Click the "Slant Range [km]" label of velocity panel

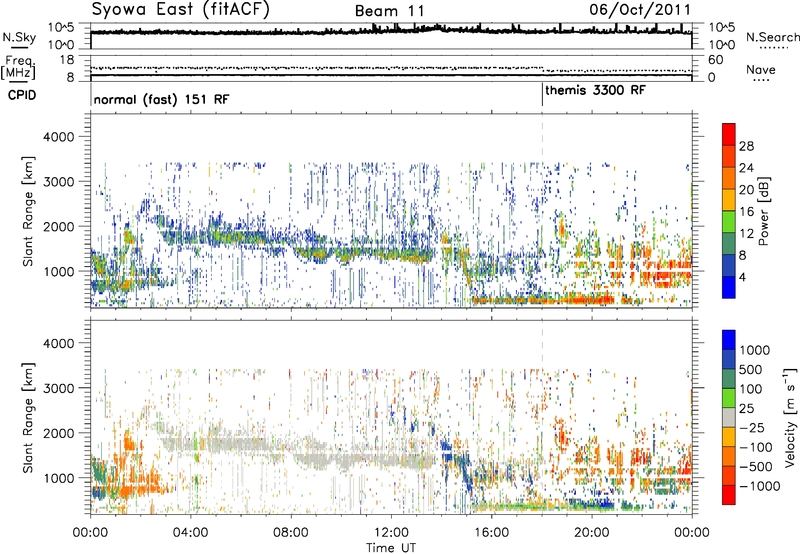pyautogui.click(x=28, y=417)
